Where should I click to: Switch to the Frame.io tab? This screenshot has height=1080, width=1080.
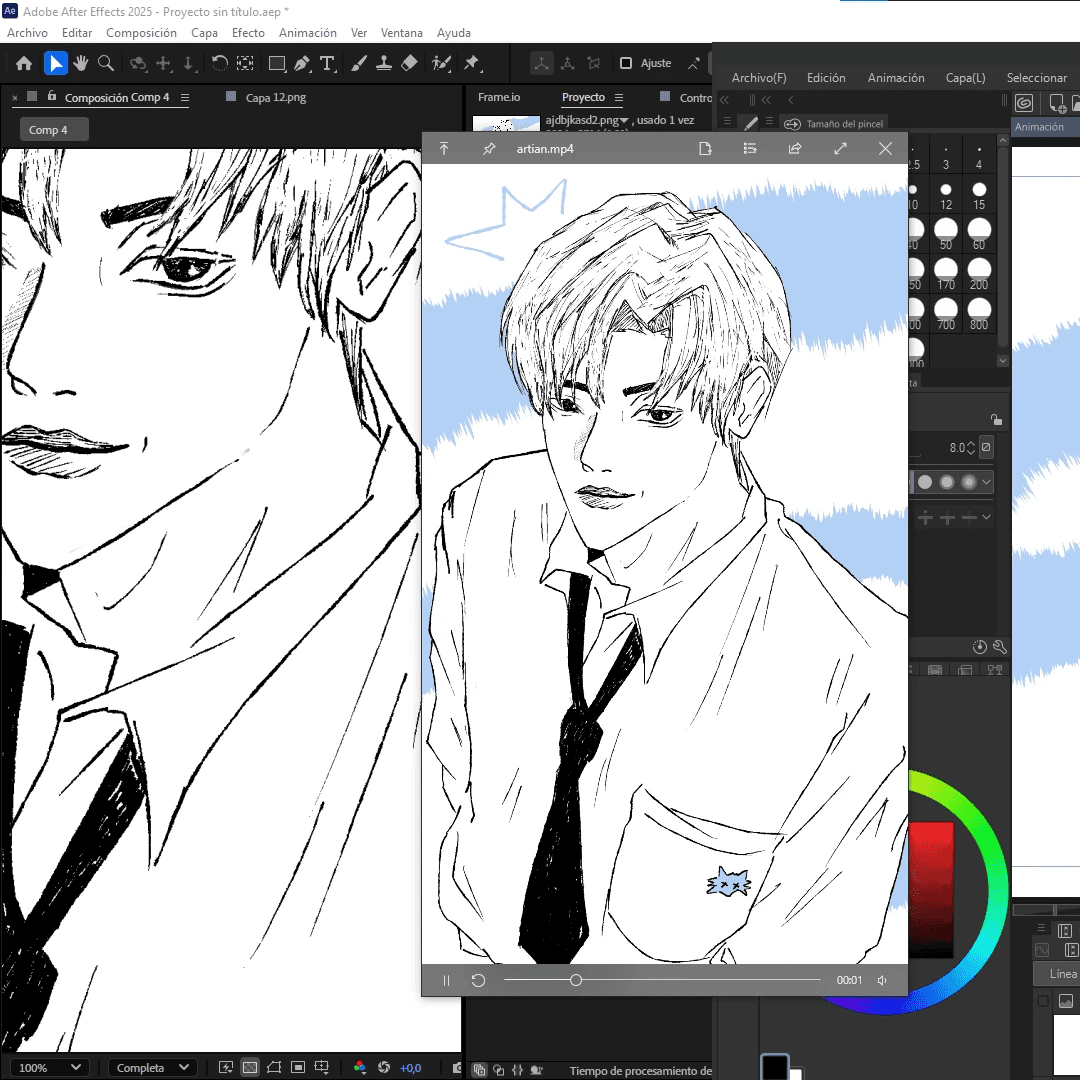click(499, 97)
